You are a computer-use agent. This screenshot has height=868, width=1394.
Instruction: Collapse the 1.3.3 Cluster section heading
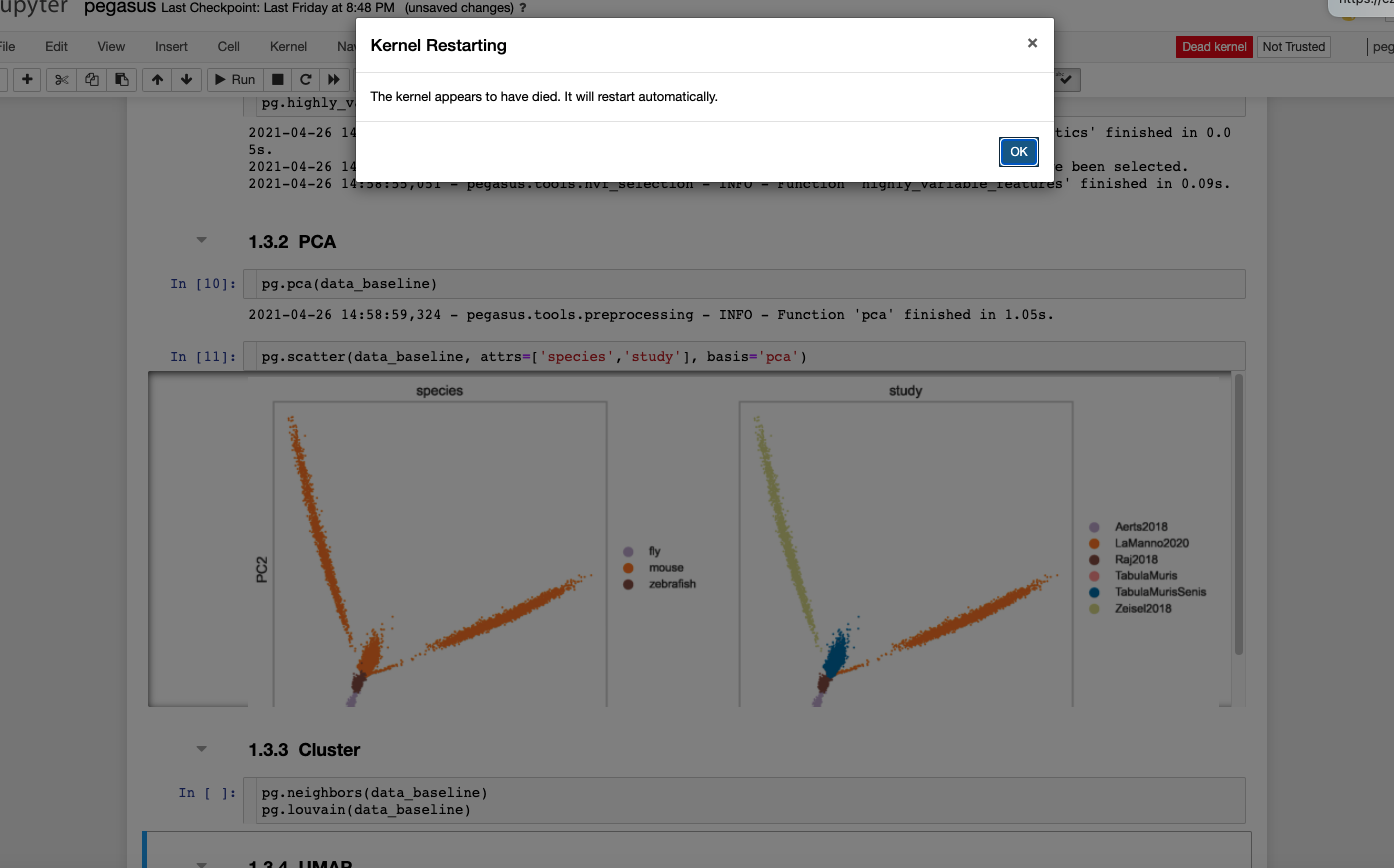[x=201, y=747]
